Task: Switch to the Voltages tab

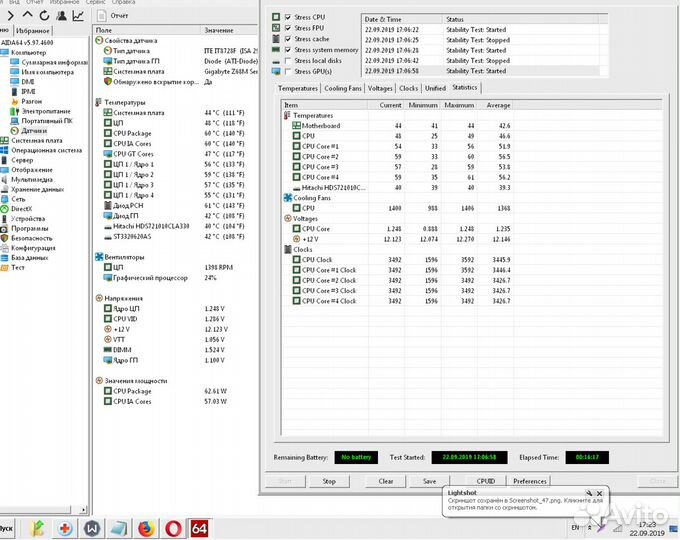Action: tap(380, 88)
